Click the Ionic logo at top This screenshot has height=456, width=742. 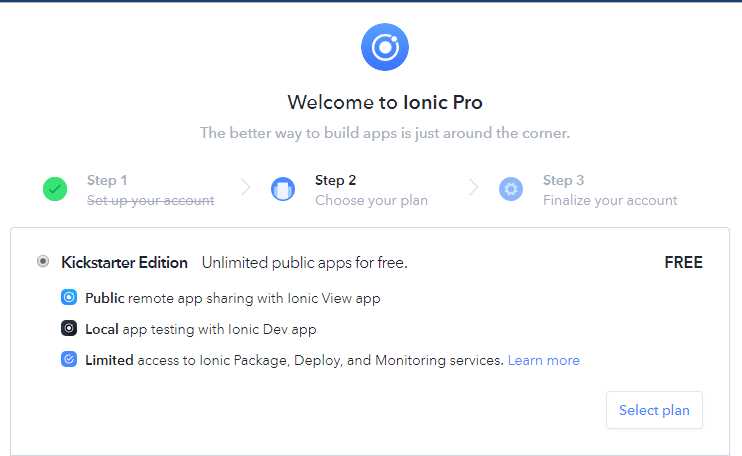click(x=385, y=47)
